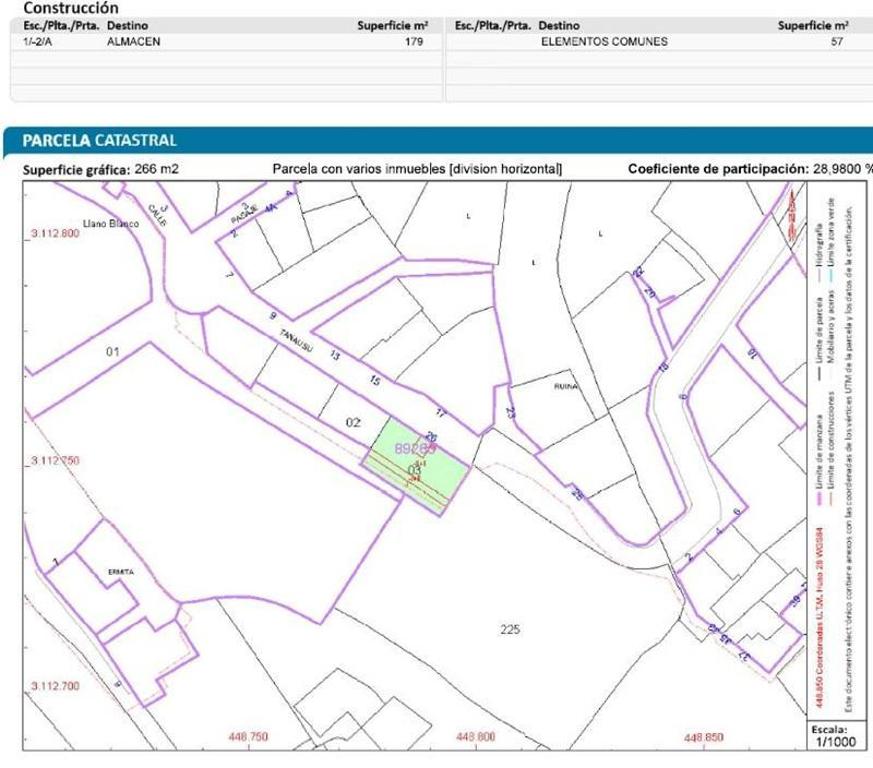Click parcel number 225 on the map
The width and height of the screenshot is (873, 768).
510,628
